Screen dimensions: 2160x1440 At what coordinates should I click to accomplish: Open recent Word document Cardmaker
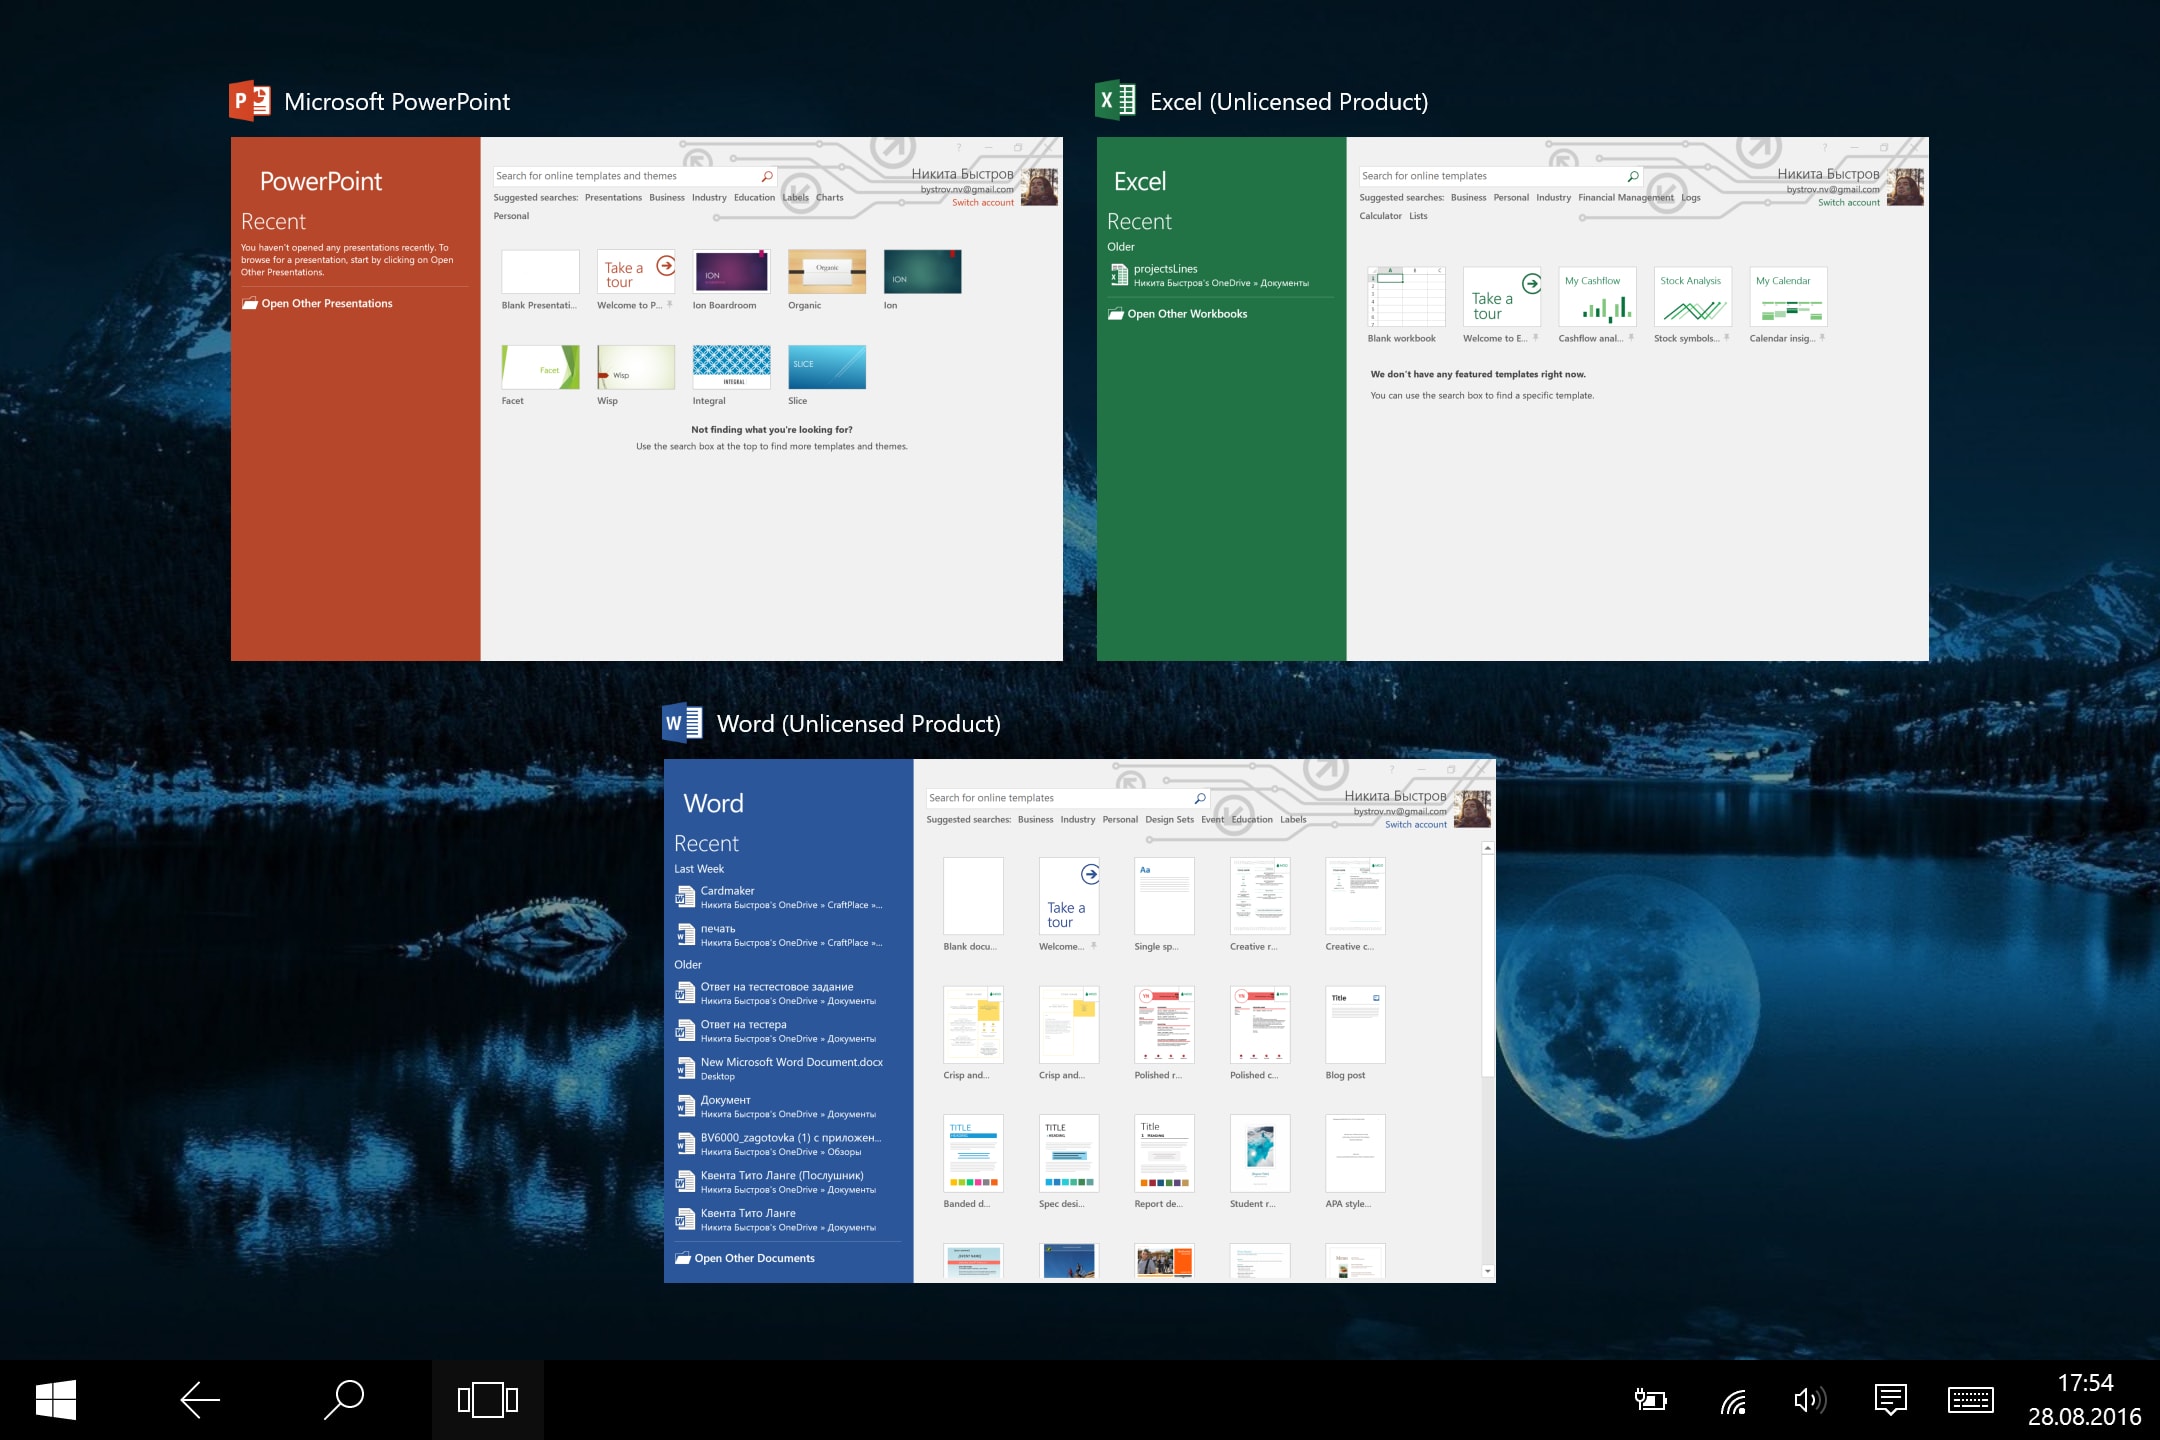[787, 897]
